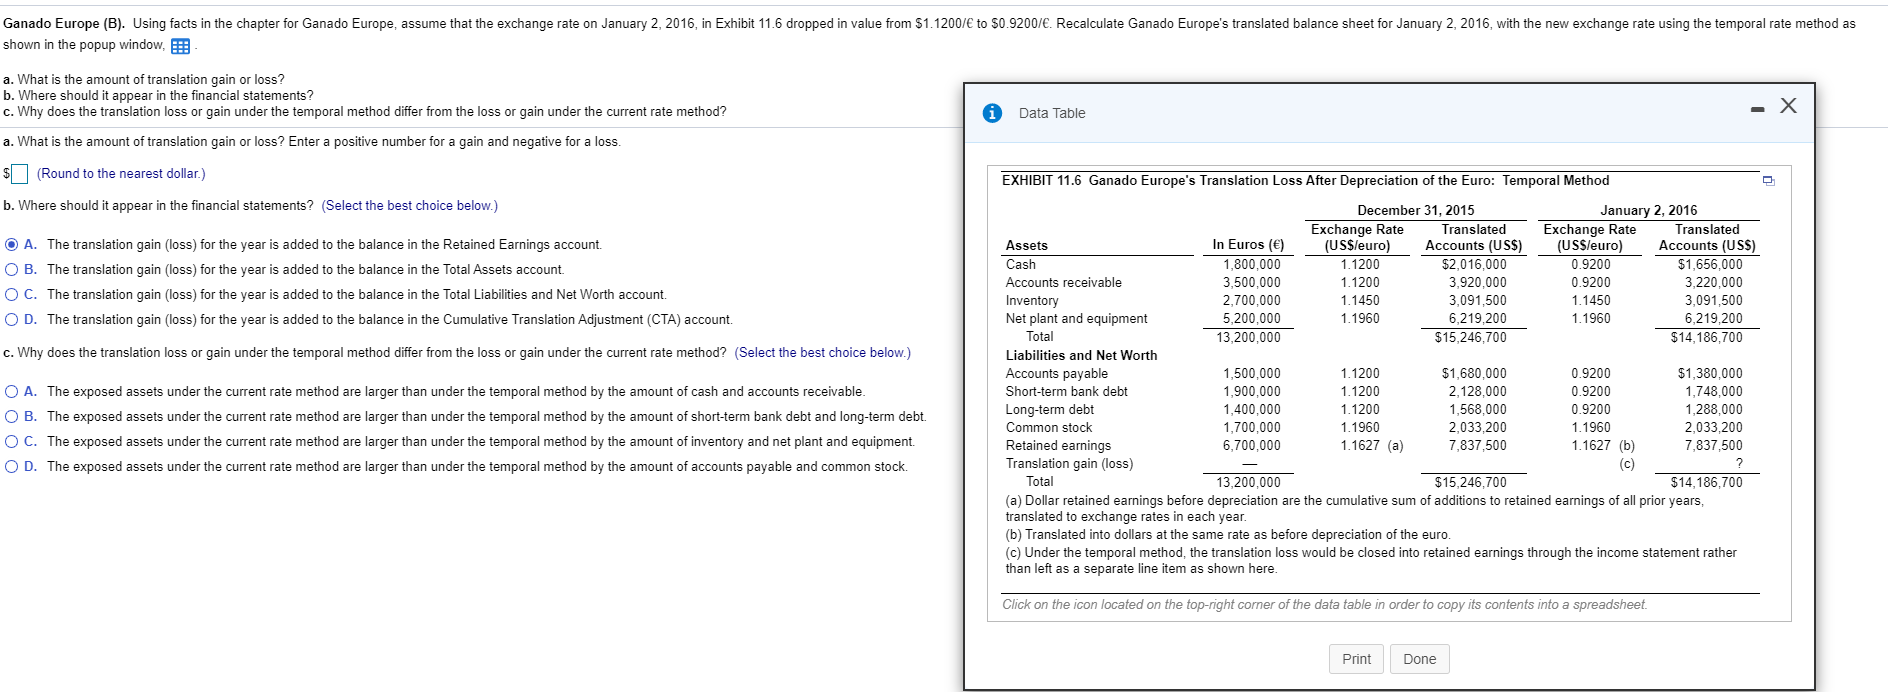Copy table contents using top-right spreadsheet icon
This screenshot has height=692, width=1888.
tap(1768, 181)
